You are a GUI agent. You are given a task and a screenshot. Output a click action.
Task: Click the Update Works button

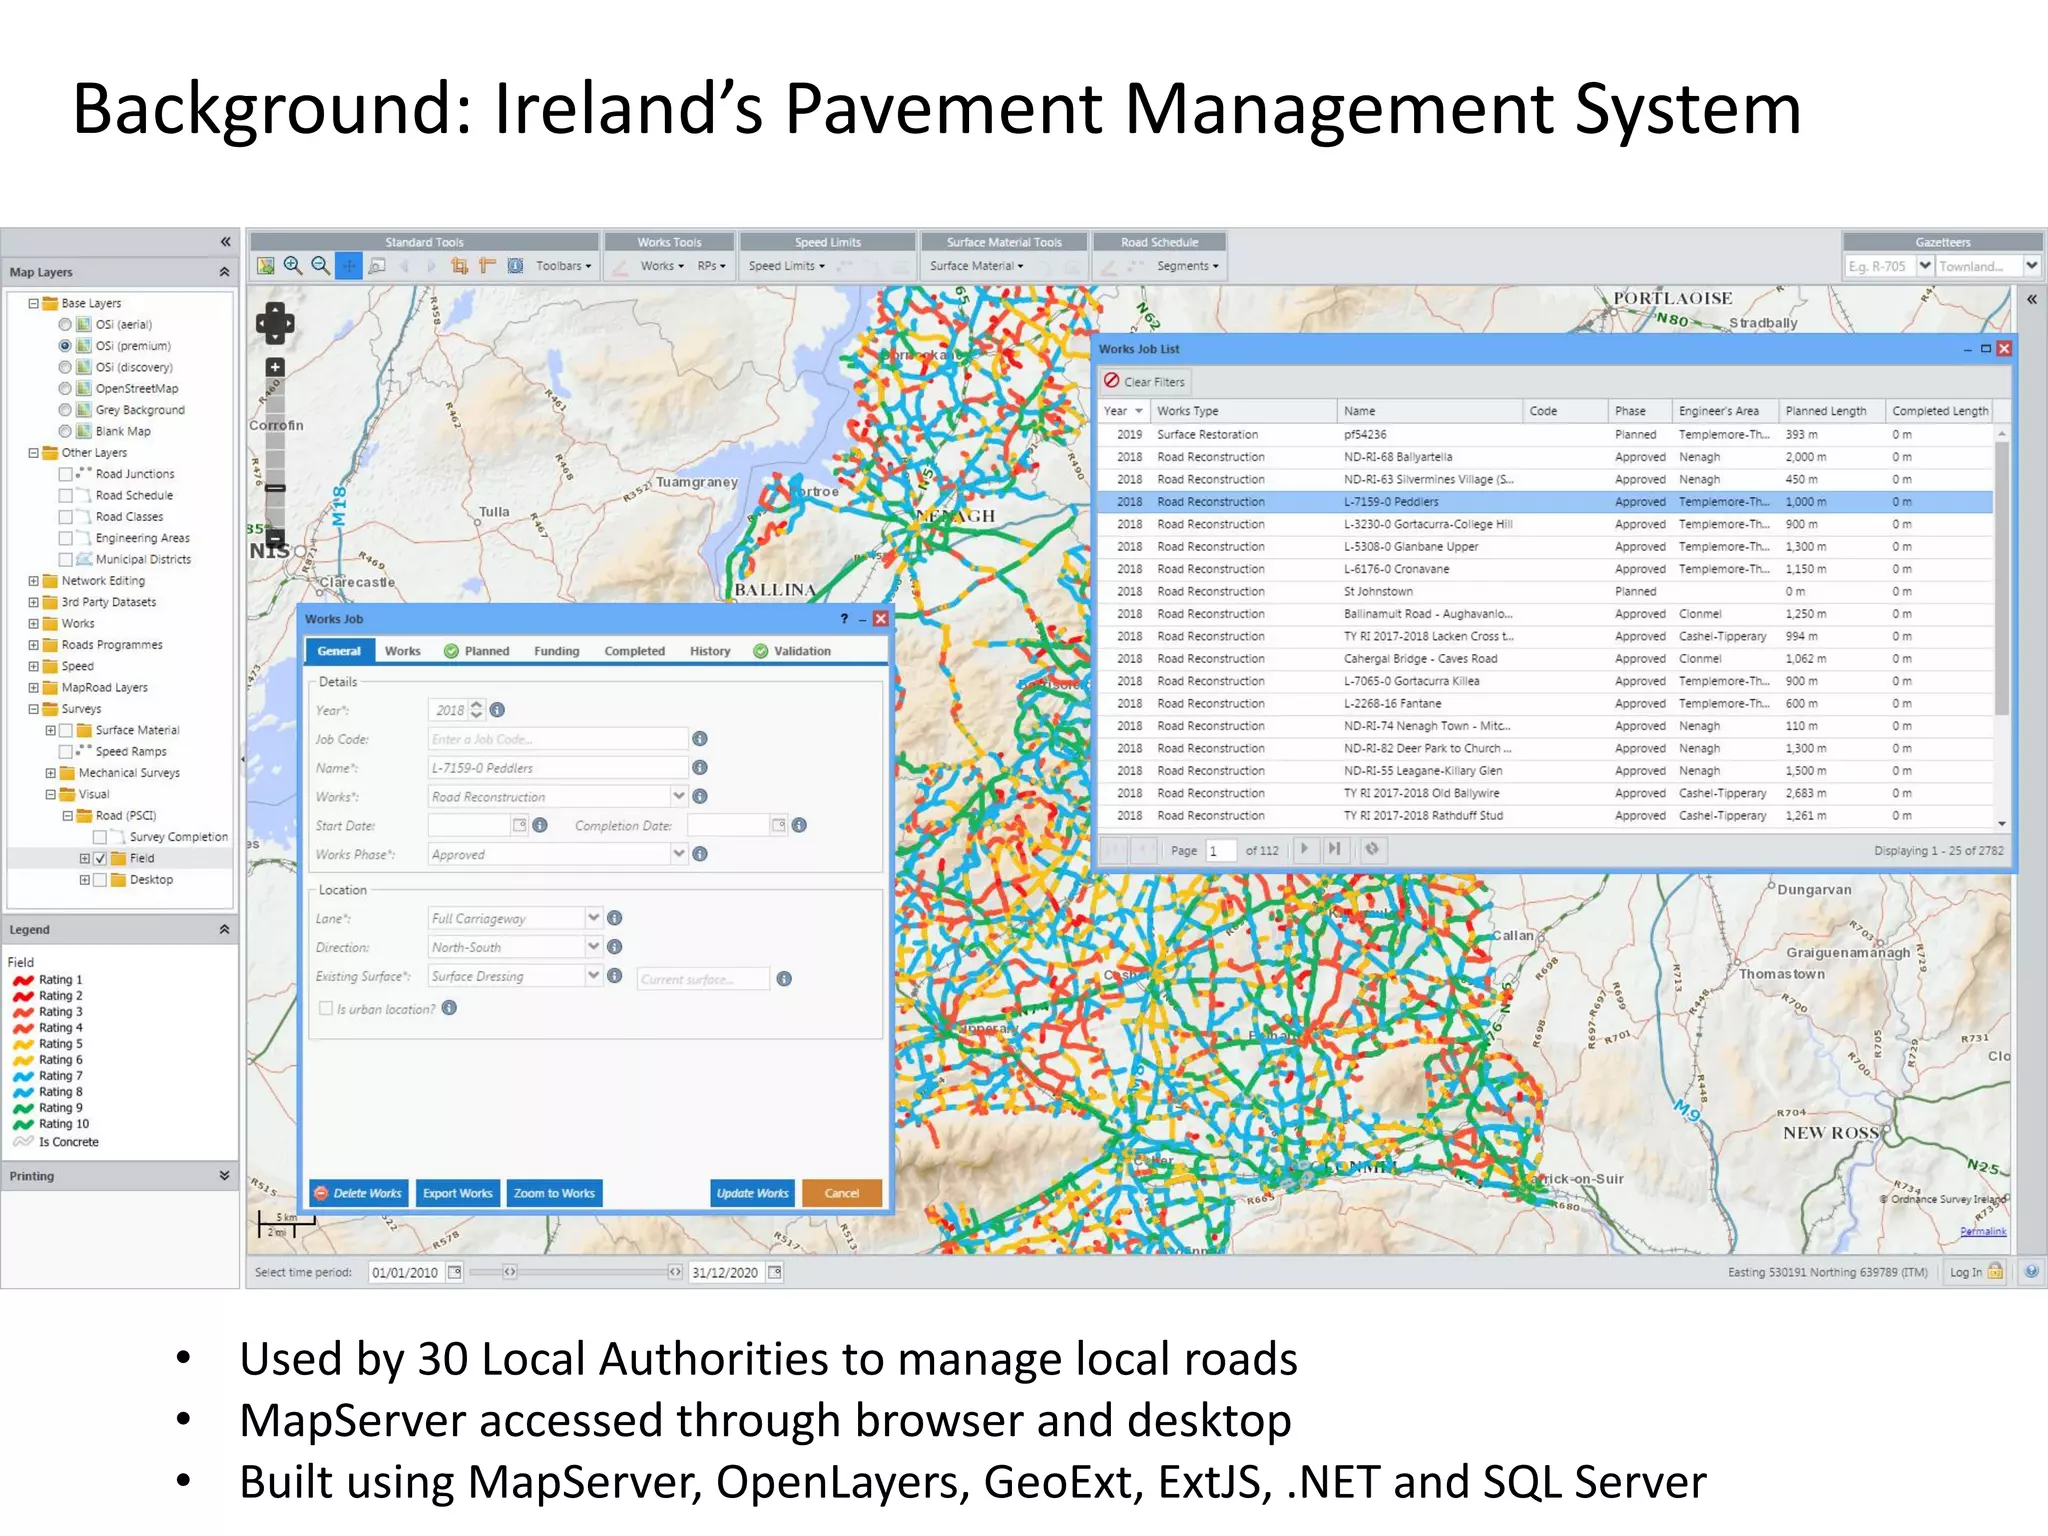[752, 1193]
